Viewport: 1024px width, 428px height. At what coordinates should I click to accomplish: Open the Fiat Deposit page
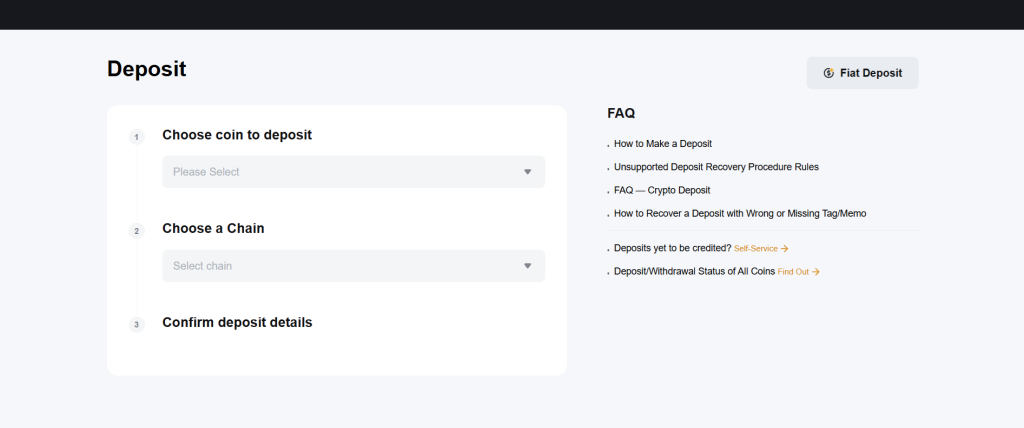[862, 73]
